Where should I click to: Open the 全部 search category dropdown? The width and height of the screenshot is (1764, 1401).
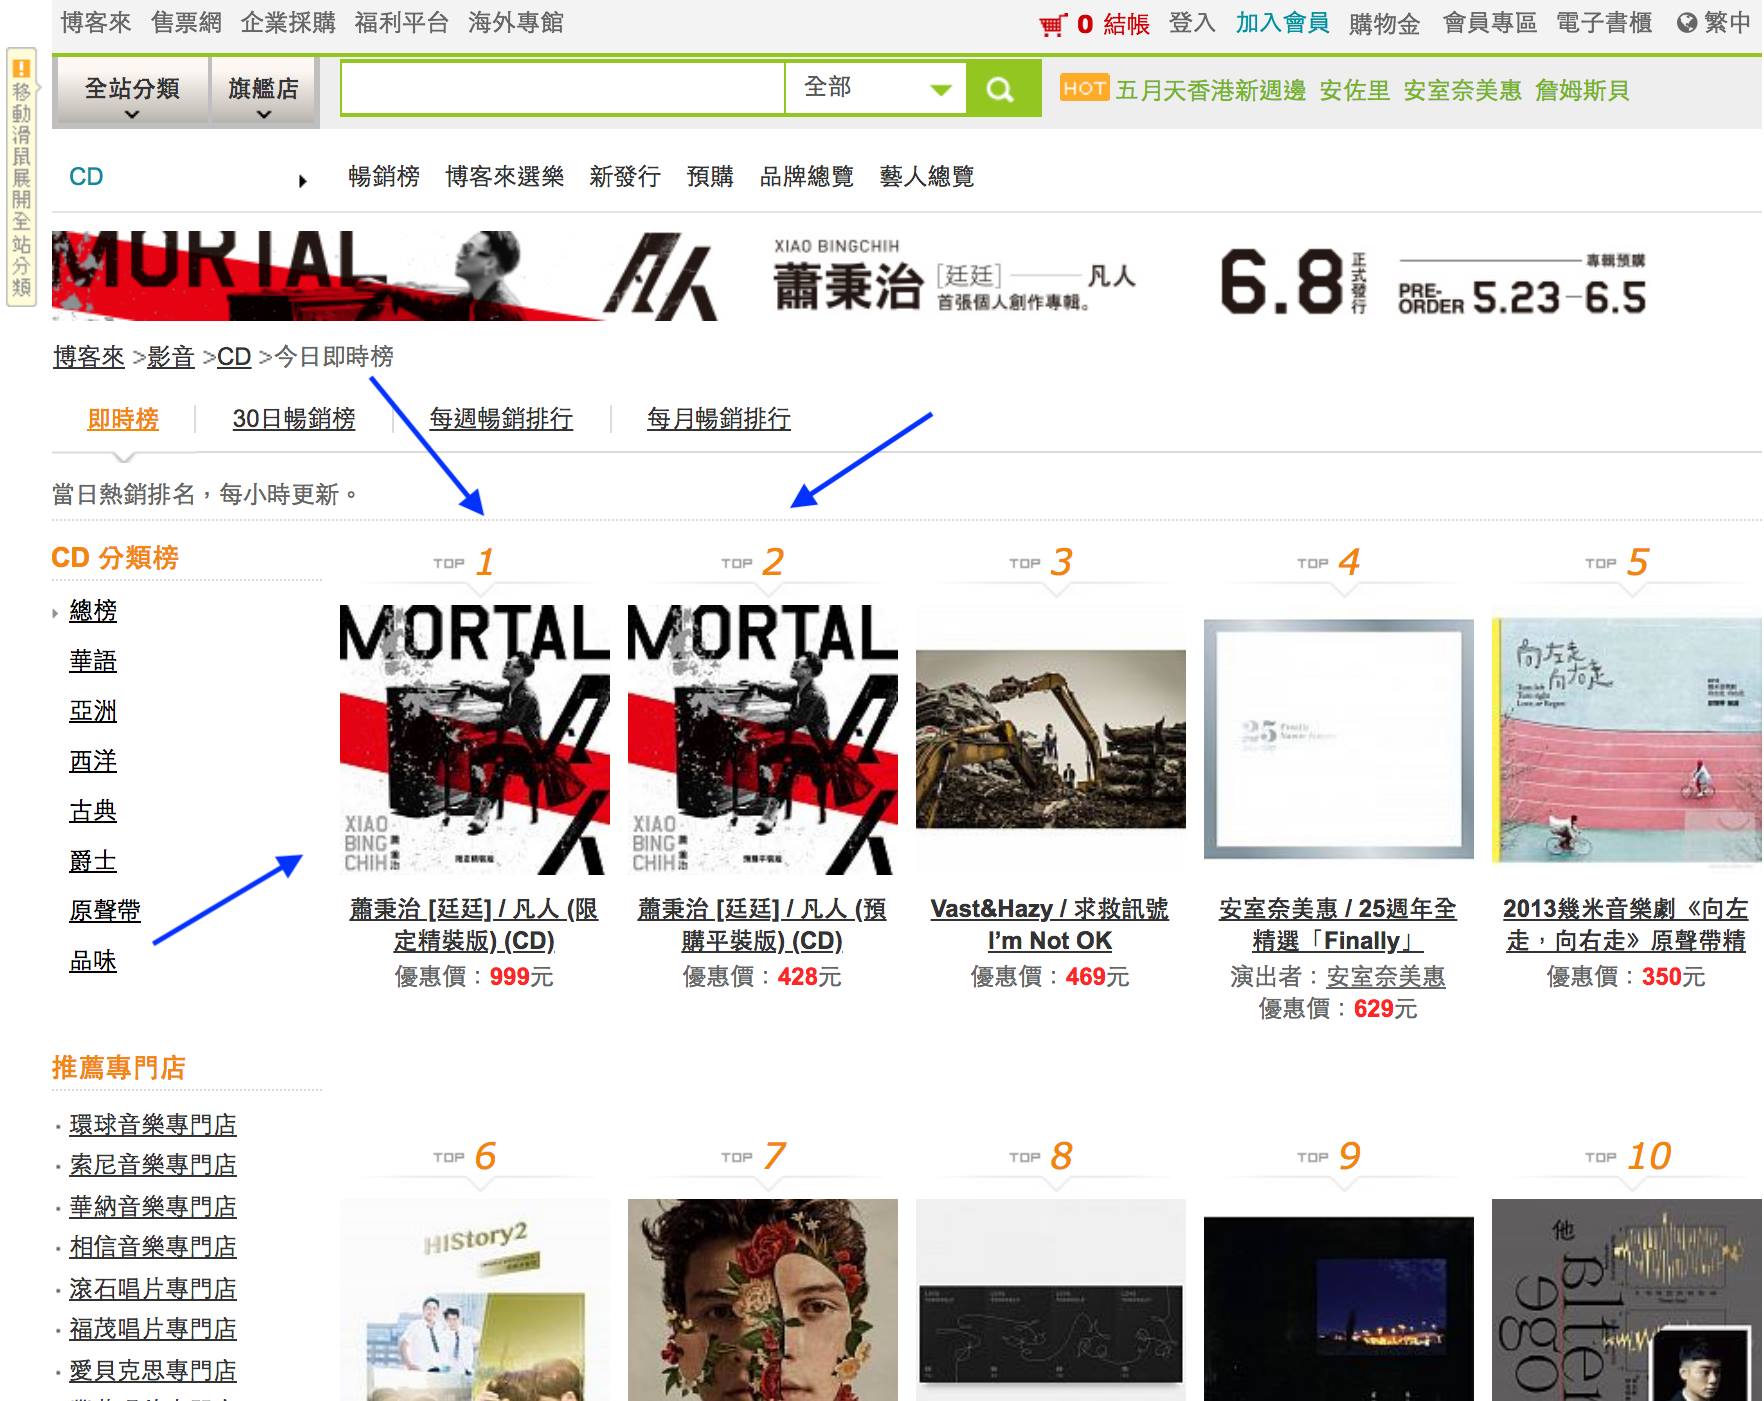coord(876,89)
